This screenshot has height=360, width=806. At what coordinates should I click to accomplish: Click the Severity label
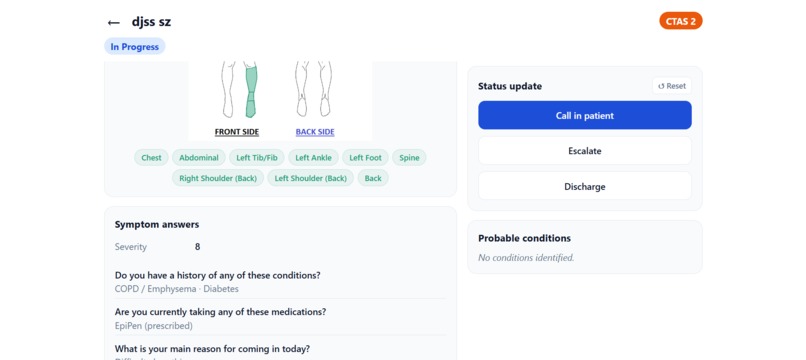point(131,247)
